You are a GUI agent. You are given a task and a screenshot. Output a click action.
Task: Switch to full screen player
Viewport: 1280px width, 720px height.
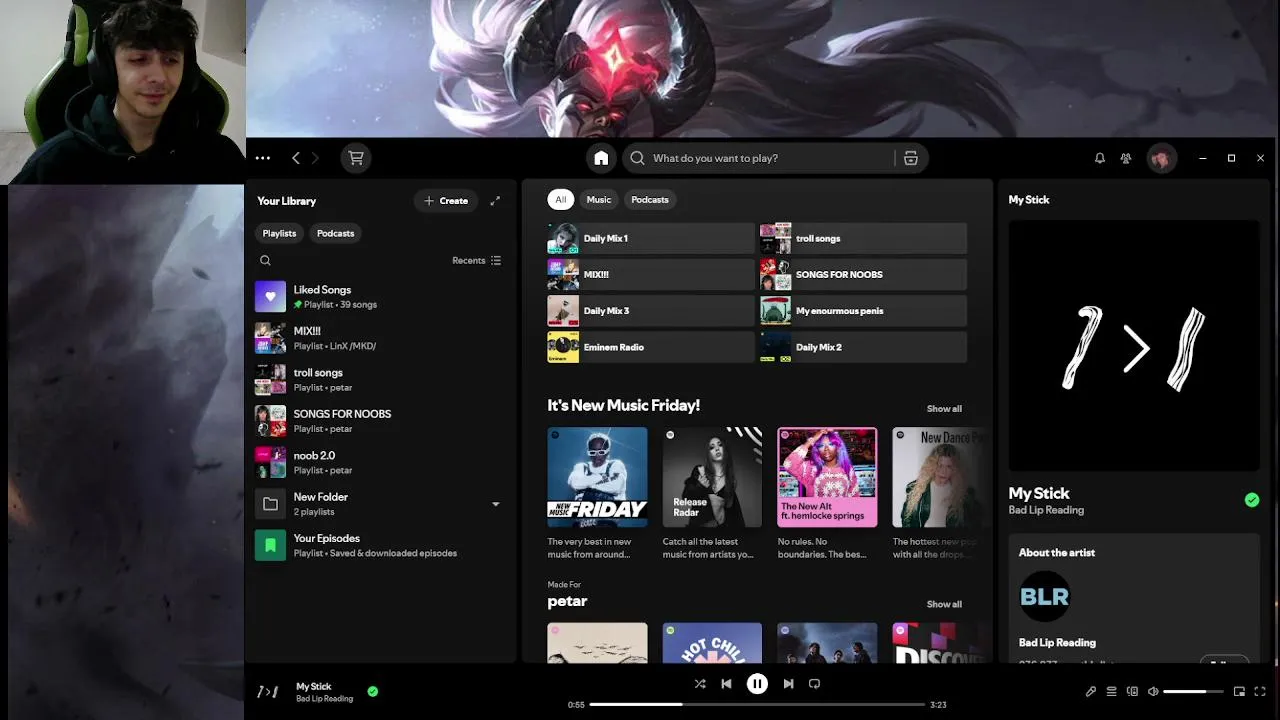pos(1260,691)
